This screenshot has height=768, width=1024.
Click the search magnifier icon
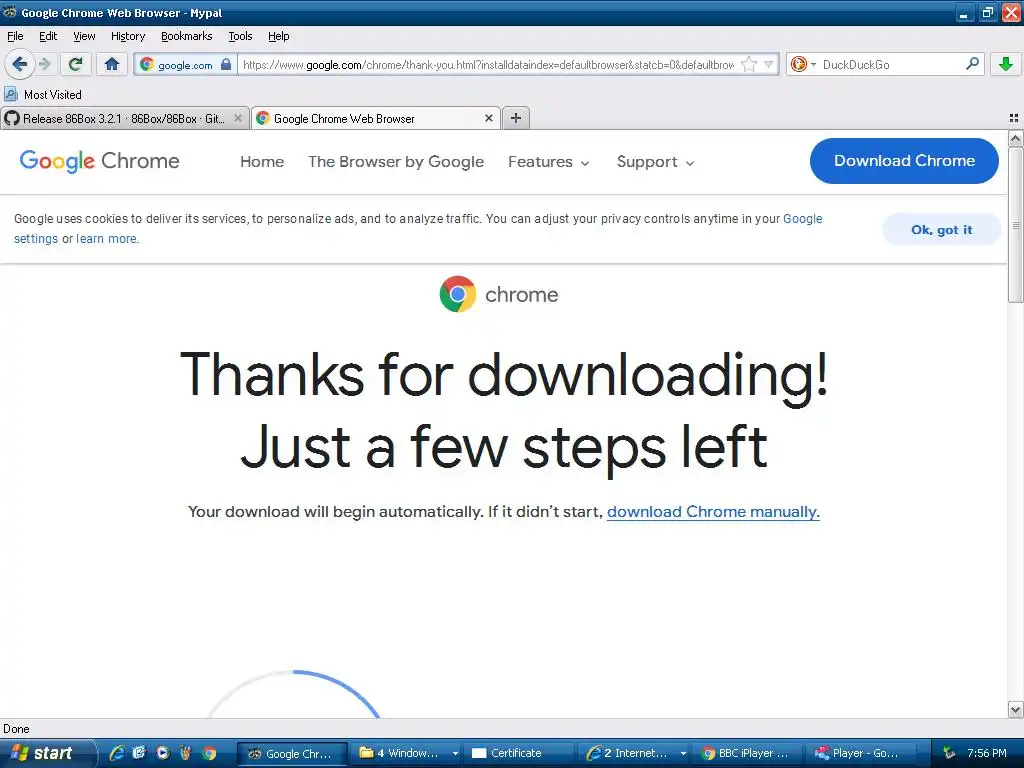click(972, 64)
